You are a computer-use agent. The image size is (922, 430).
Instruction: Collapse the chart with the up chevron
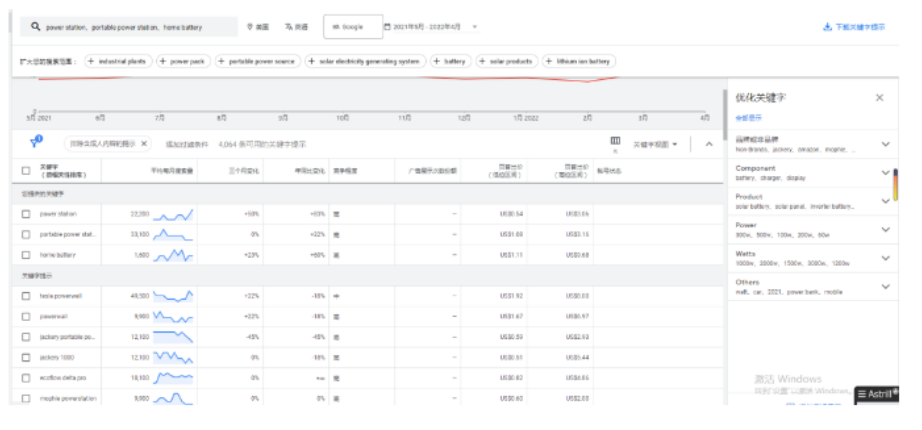tap(709, 144)
